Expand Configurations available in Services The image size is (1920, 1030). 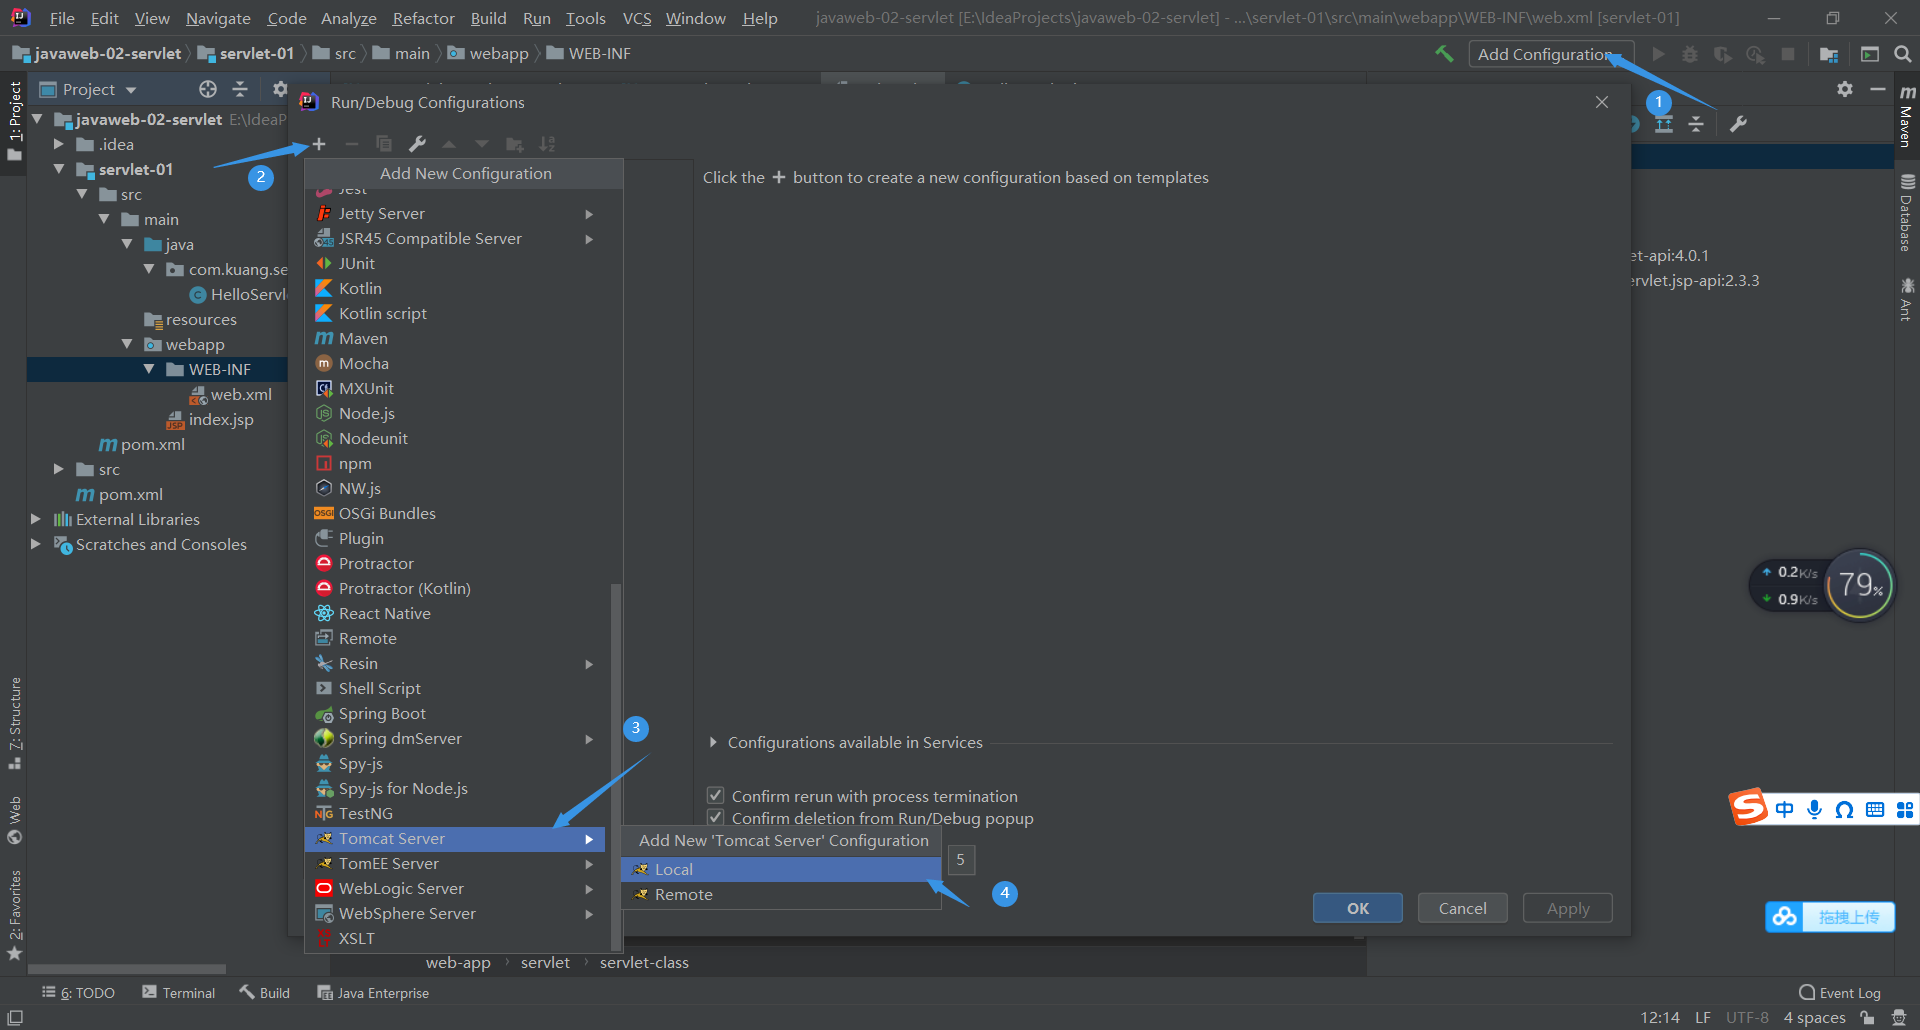point(713,742)
